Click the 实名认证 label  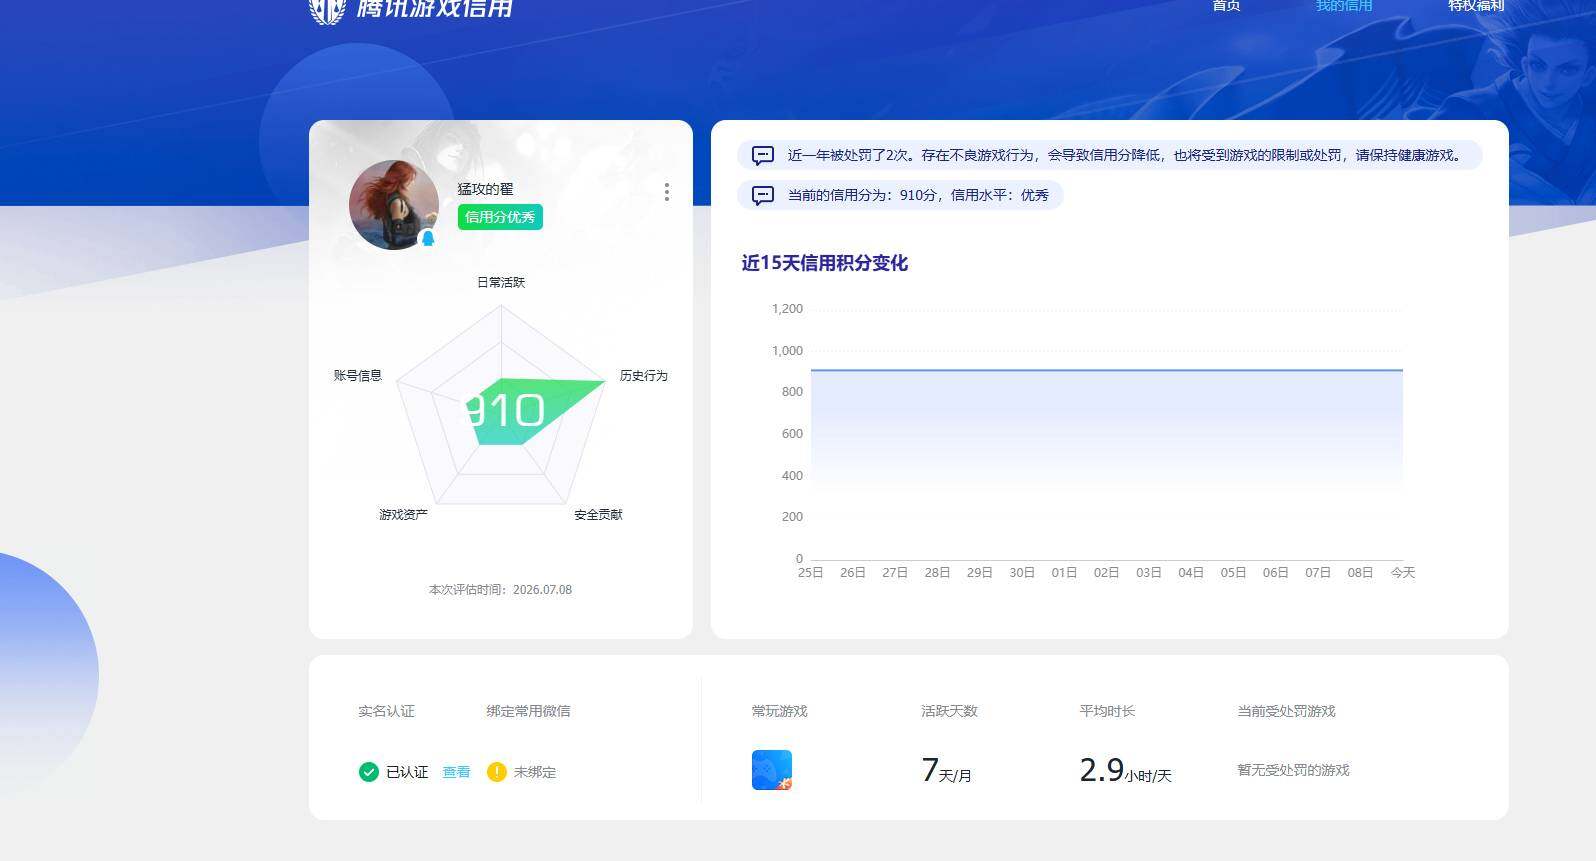386,711
